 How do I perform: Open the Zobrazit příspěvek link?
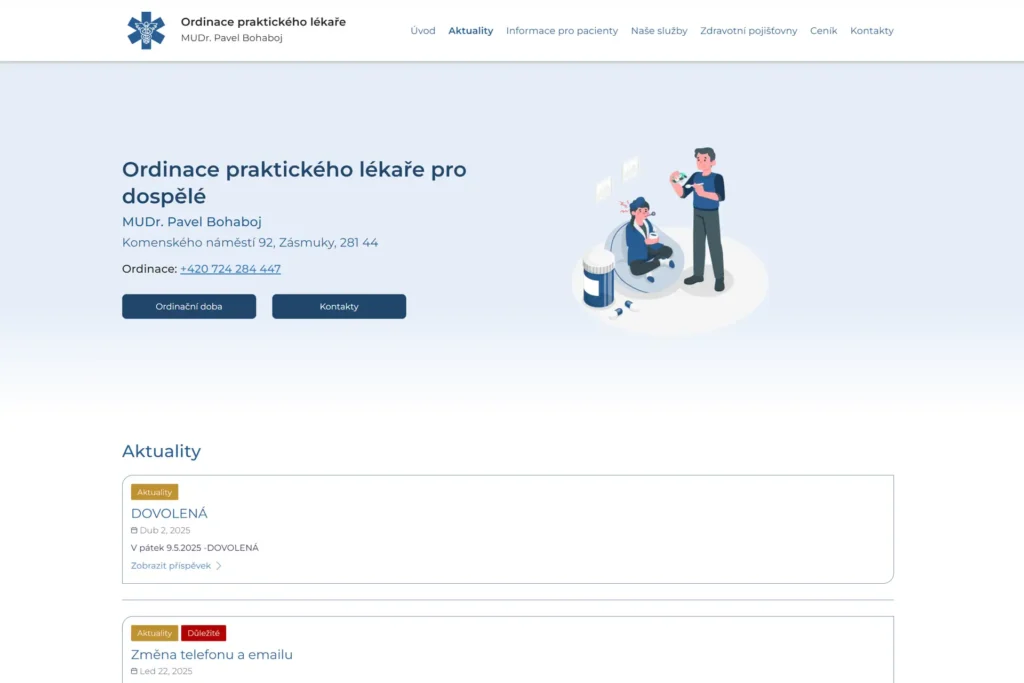click(170, 566)
